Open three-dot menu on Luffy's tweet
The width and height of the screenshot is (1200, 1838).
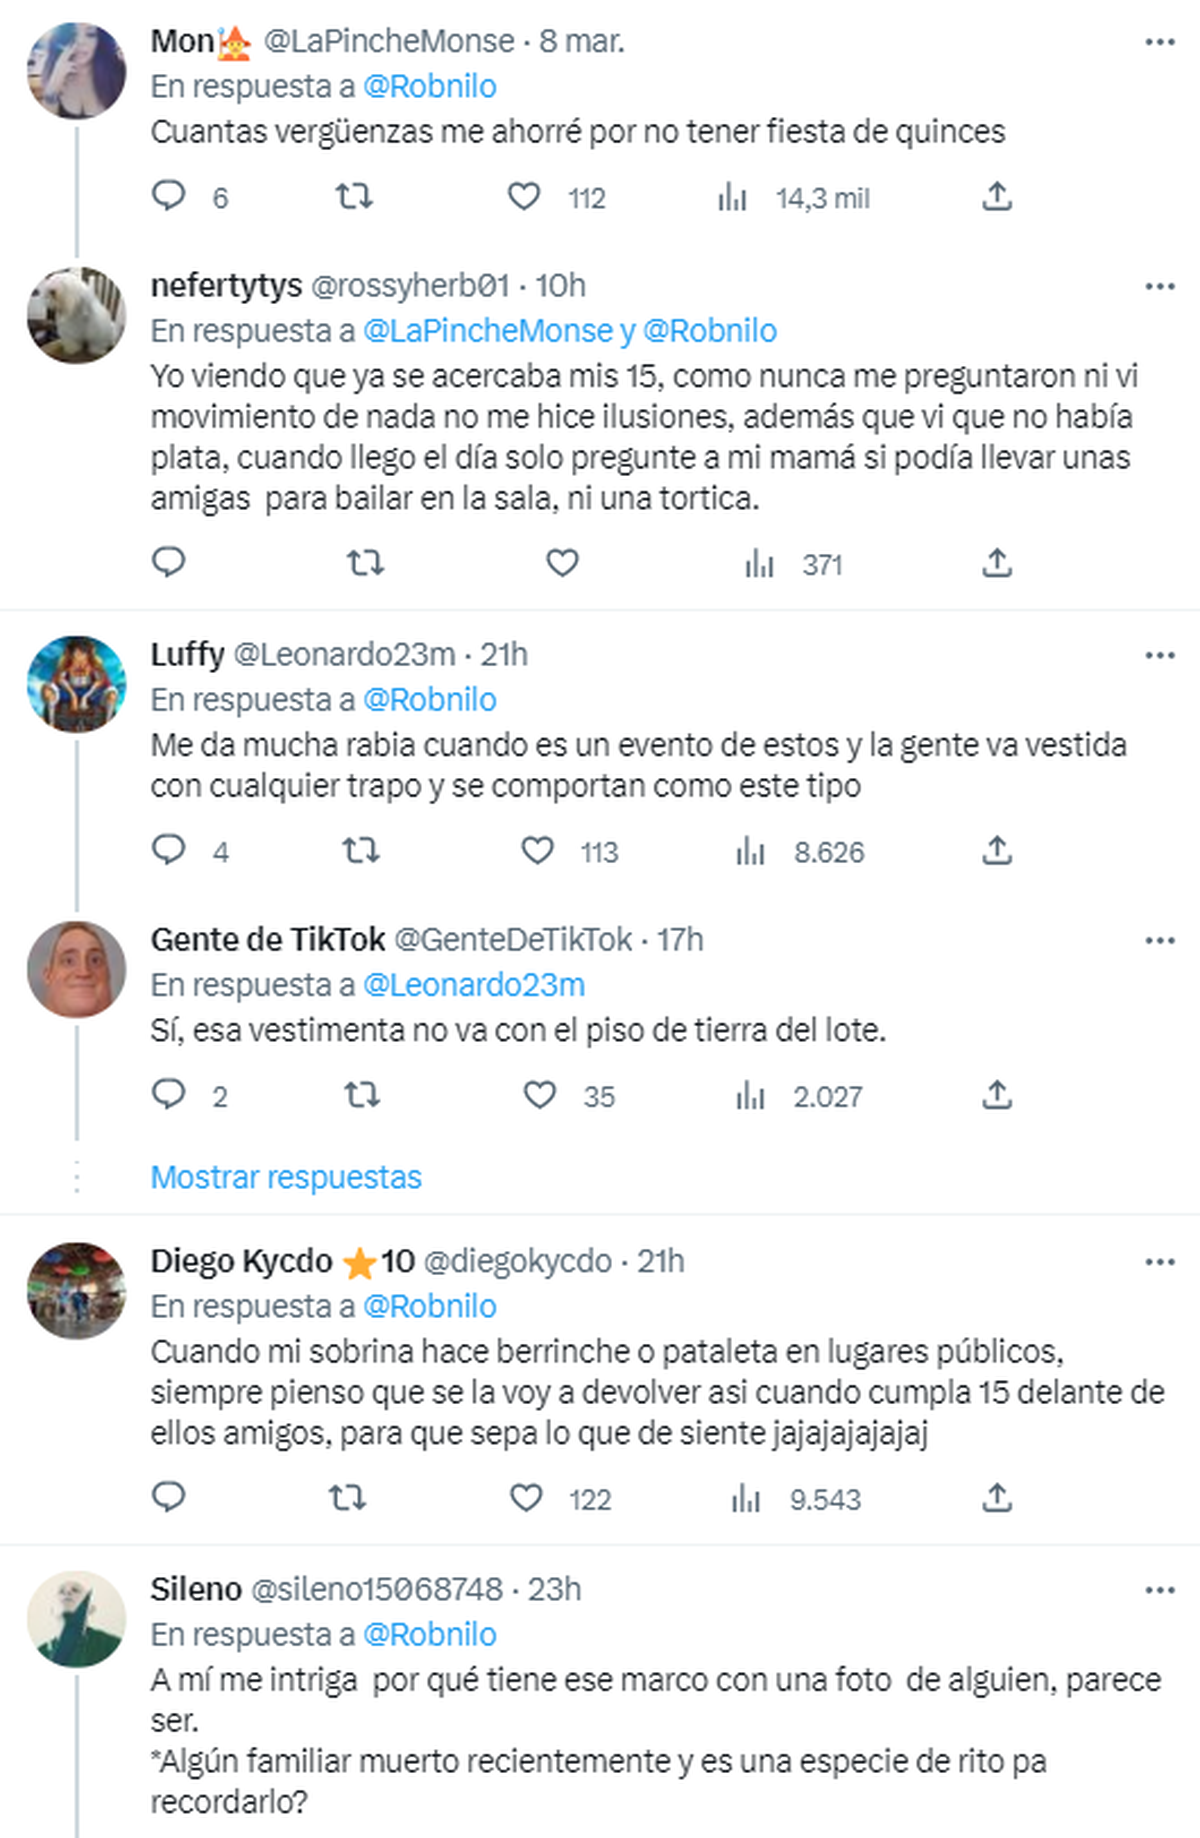tap(1159, 656)
